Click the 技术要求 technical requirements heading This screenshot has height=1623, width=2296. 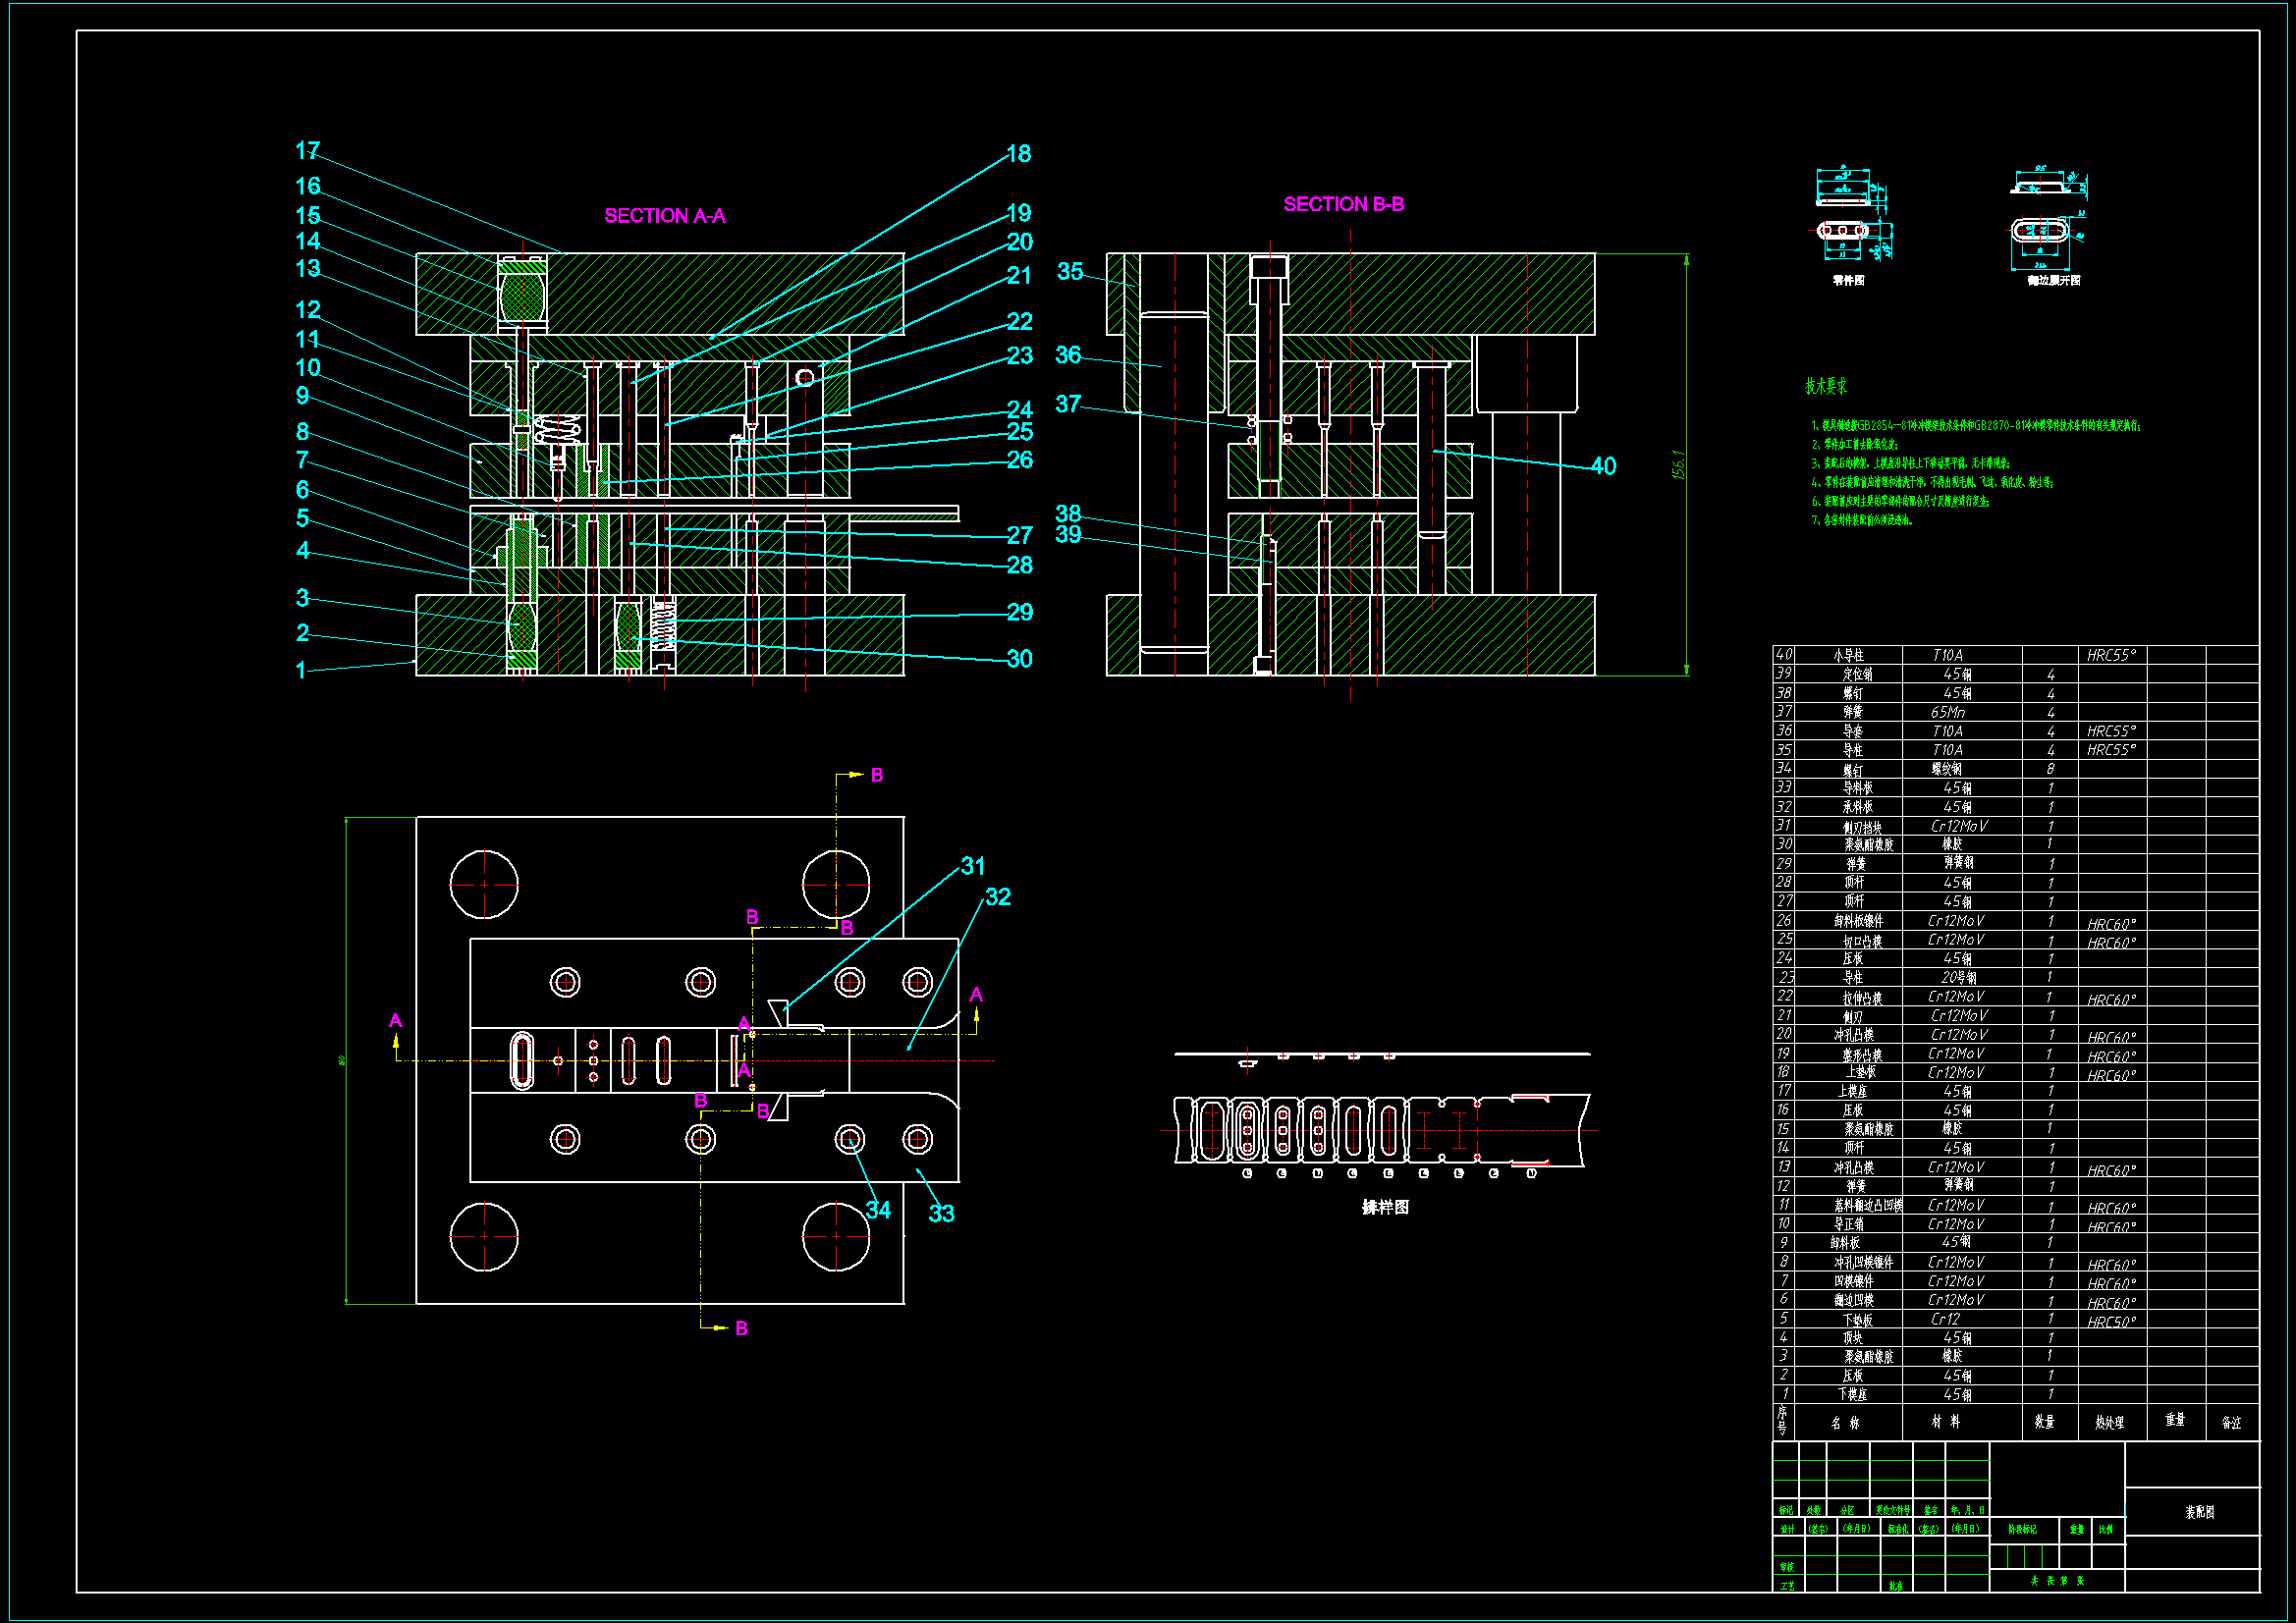(x=1826, y=386)
